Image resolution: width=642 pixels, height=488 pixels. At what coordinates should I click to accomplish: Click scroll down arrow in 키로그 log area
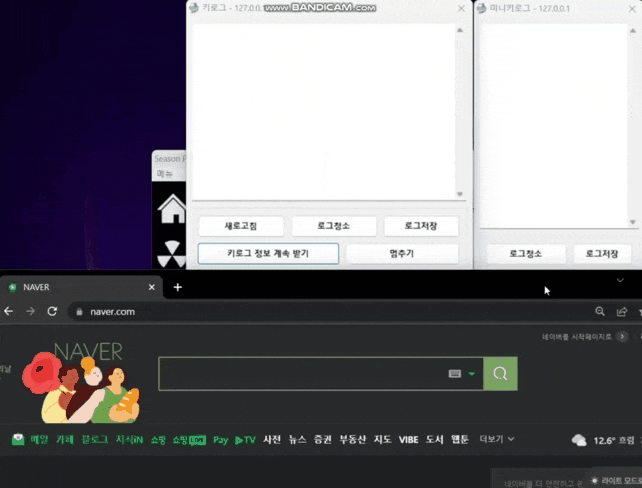tap(460, 194)
